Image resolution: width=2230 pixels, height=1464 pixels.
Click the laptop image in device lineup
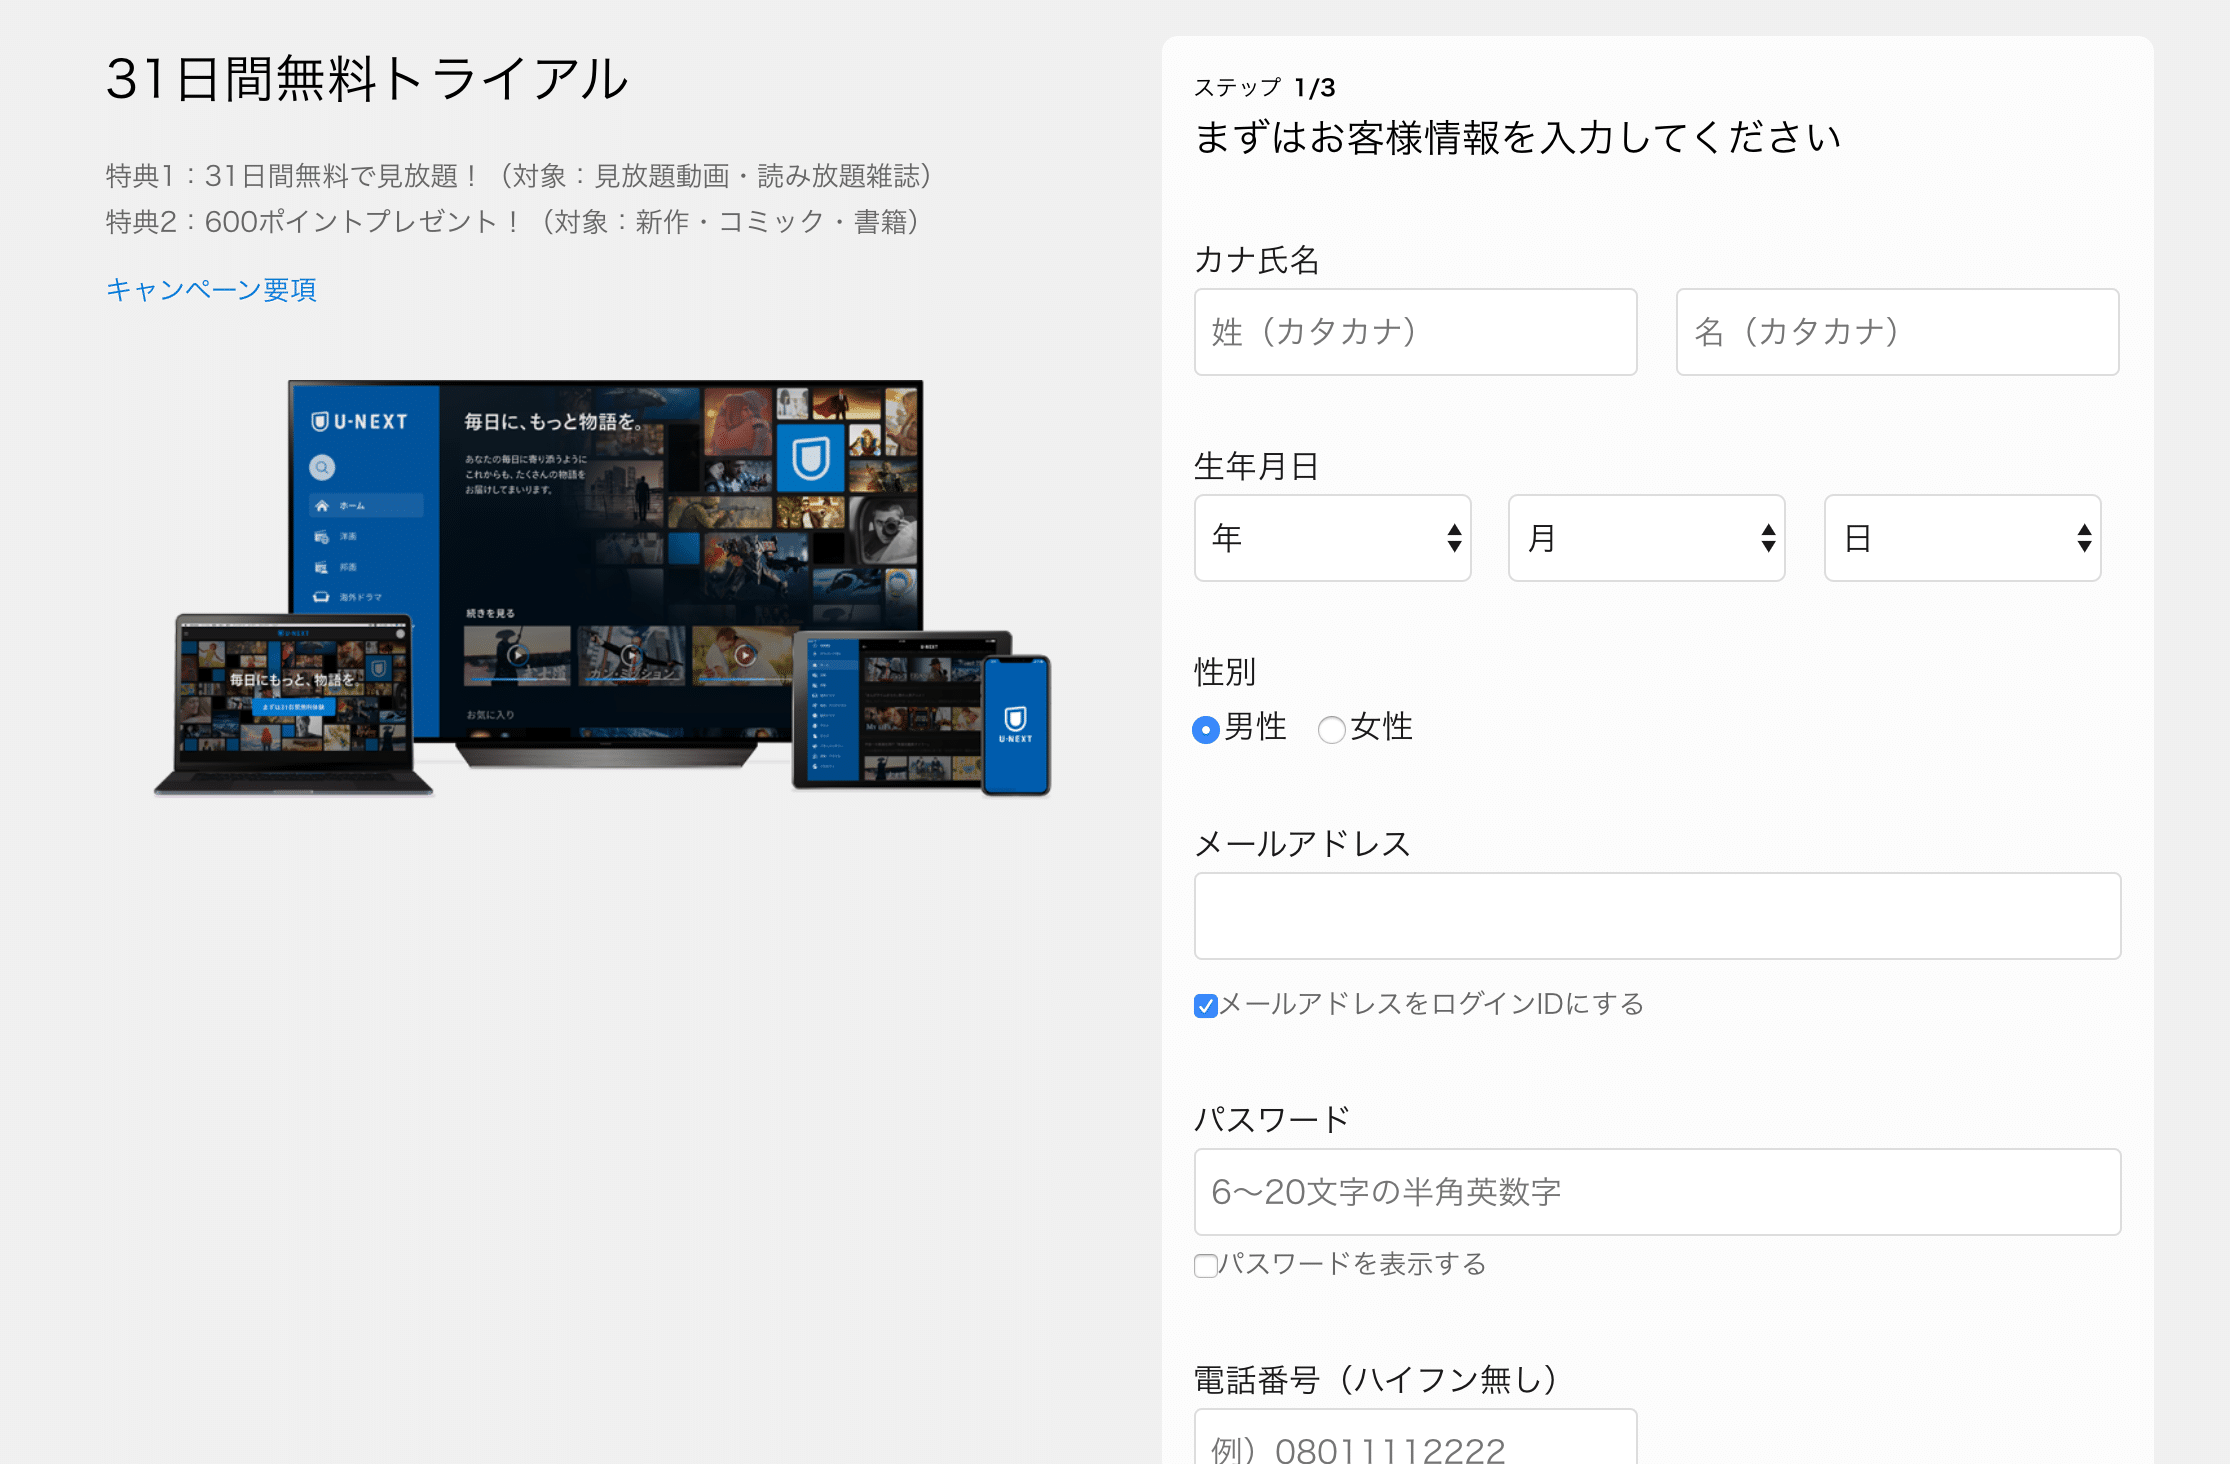pyautogui.click(x=293, y=705)
